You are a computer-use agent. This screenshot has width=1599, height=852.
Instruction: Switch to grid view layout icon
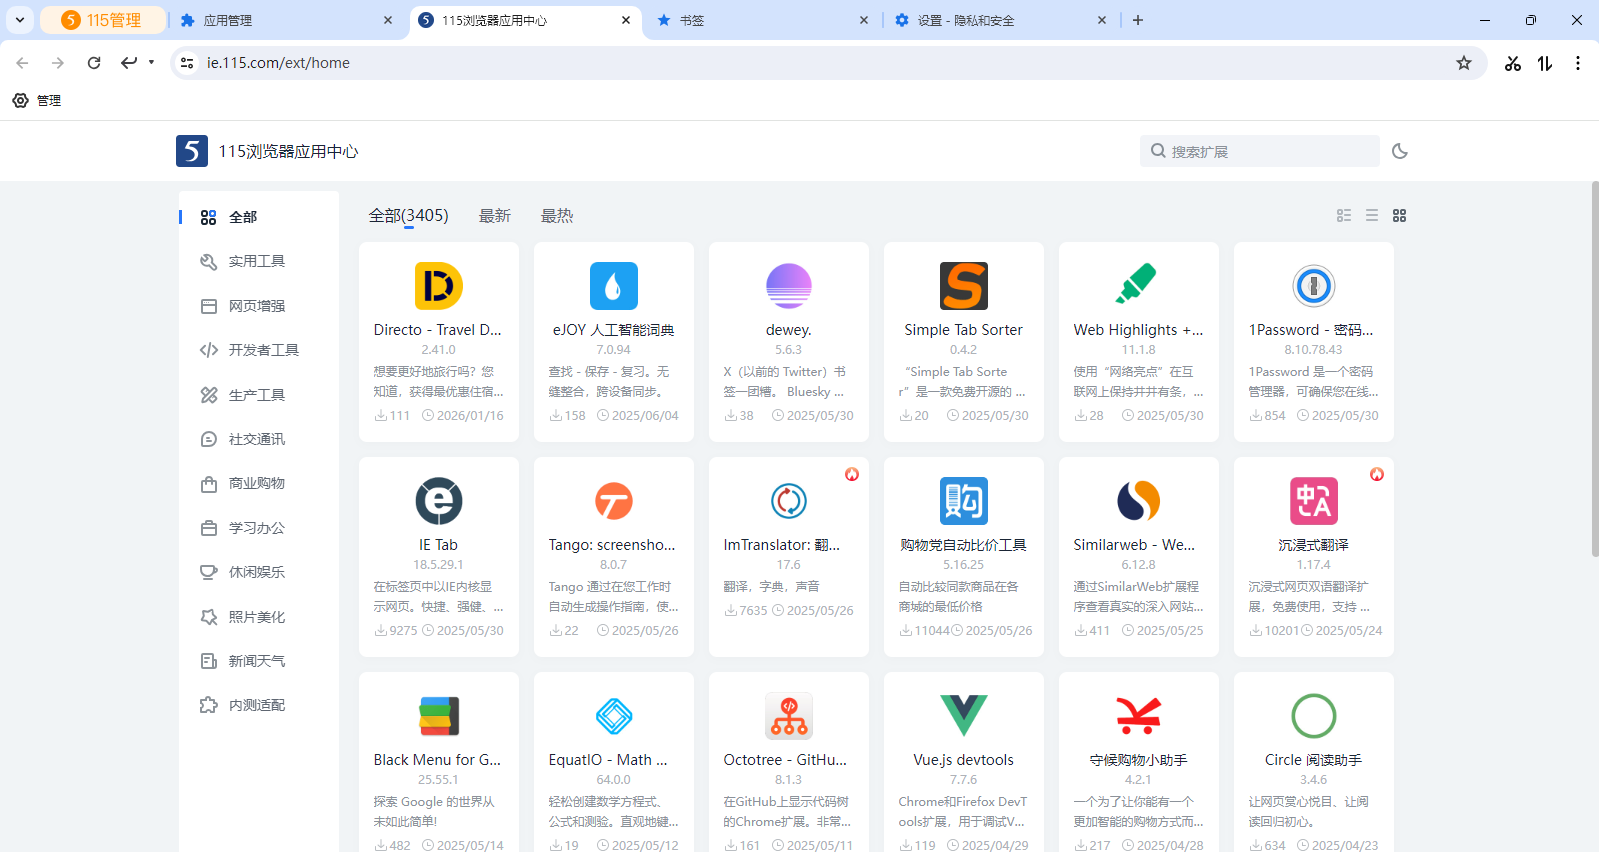tap(1399, 216)
